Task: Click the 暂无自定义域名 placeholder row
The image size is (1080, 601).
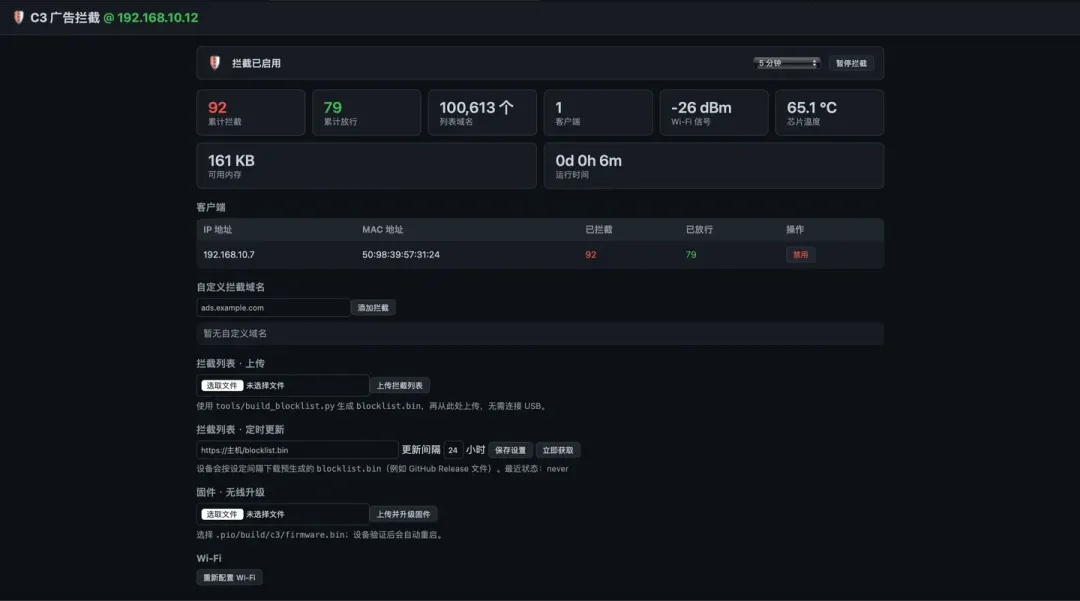Action: pos(540,333)
